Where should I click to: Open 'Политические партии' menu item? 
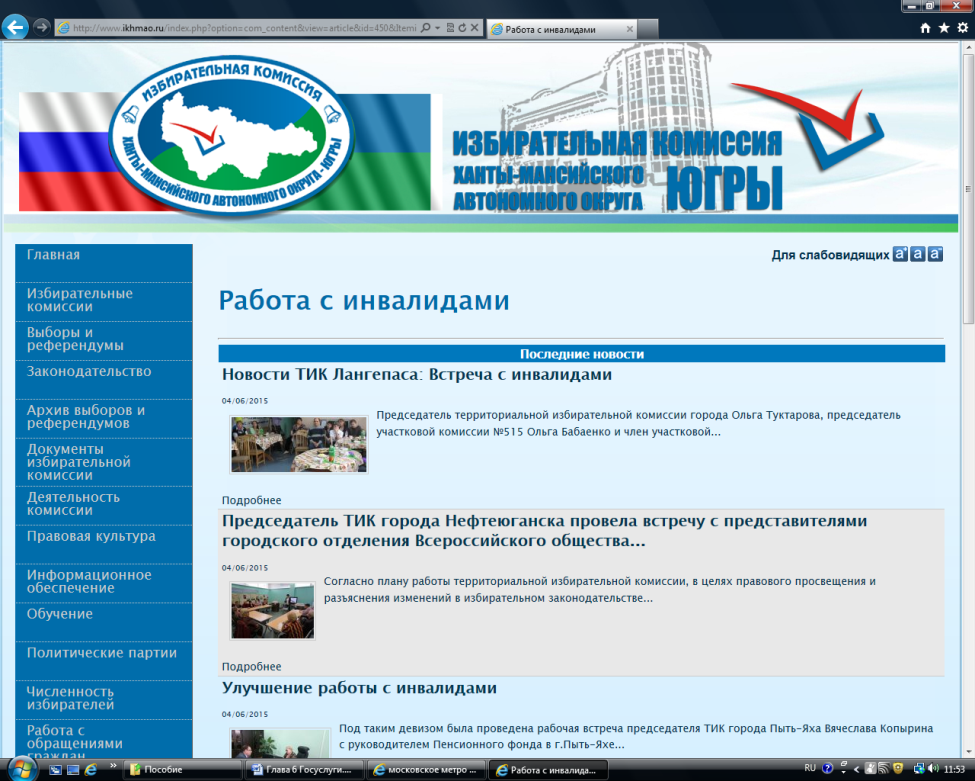pos(104,661)
